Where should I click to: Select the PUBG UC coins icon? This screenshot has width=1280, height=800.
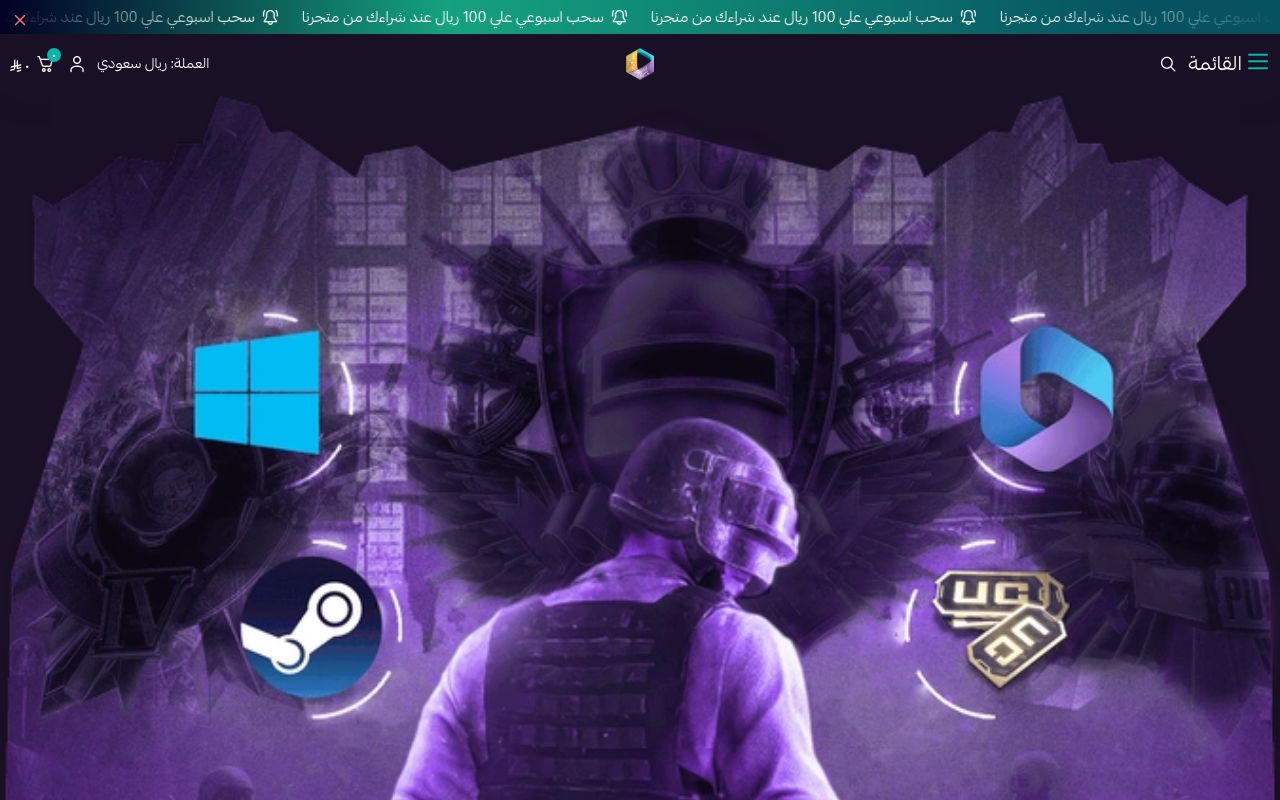pyautogui.click(x=1001, y=628)
